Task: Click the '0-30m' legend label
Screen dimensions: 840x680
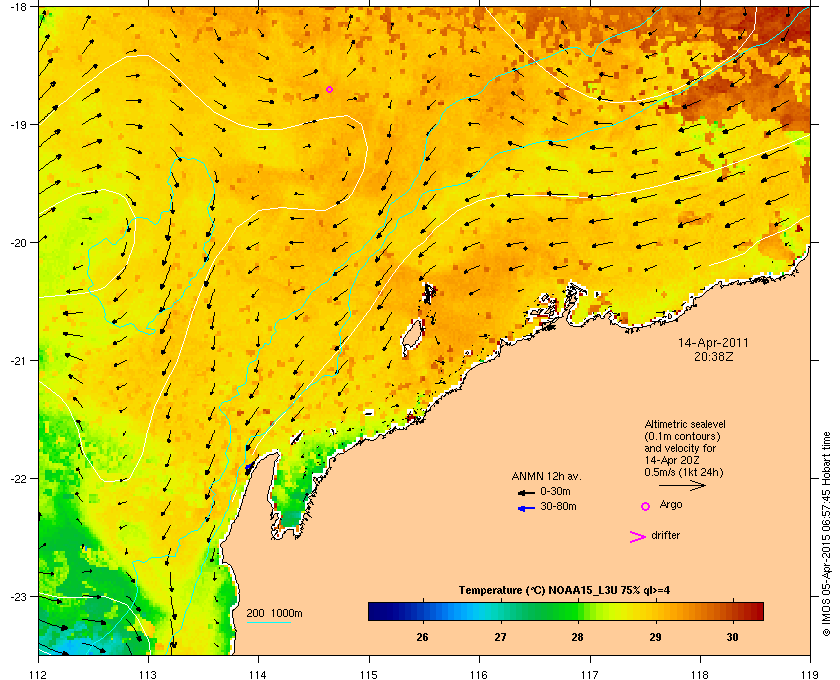Action: click(x=555, y=491)
